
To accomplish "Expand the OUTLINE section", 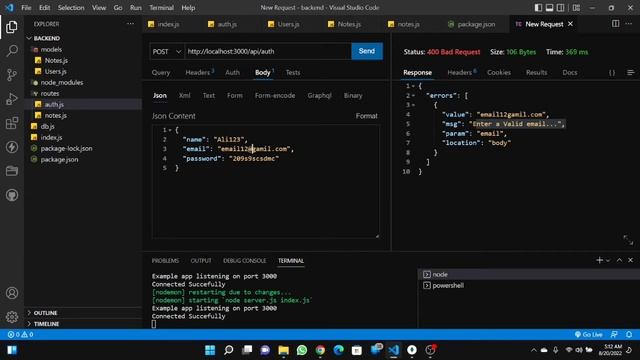I will [83, 313].
